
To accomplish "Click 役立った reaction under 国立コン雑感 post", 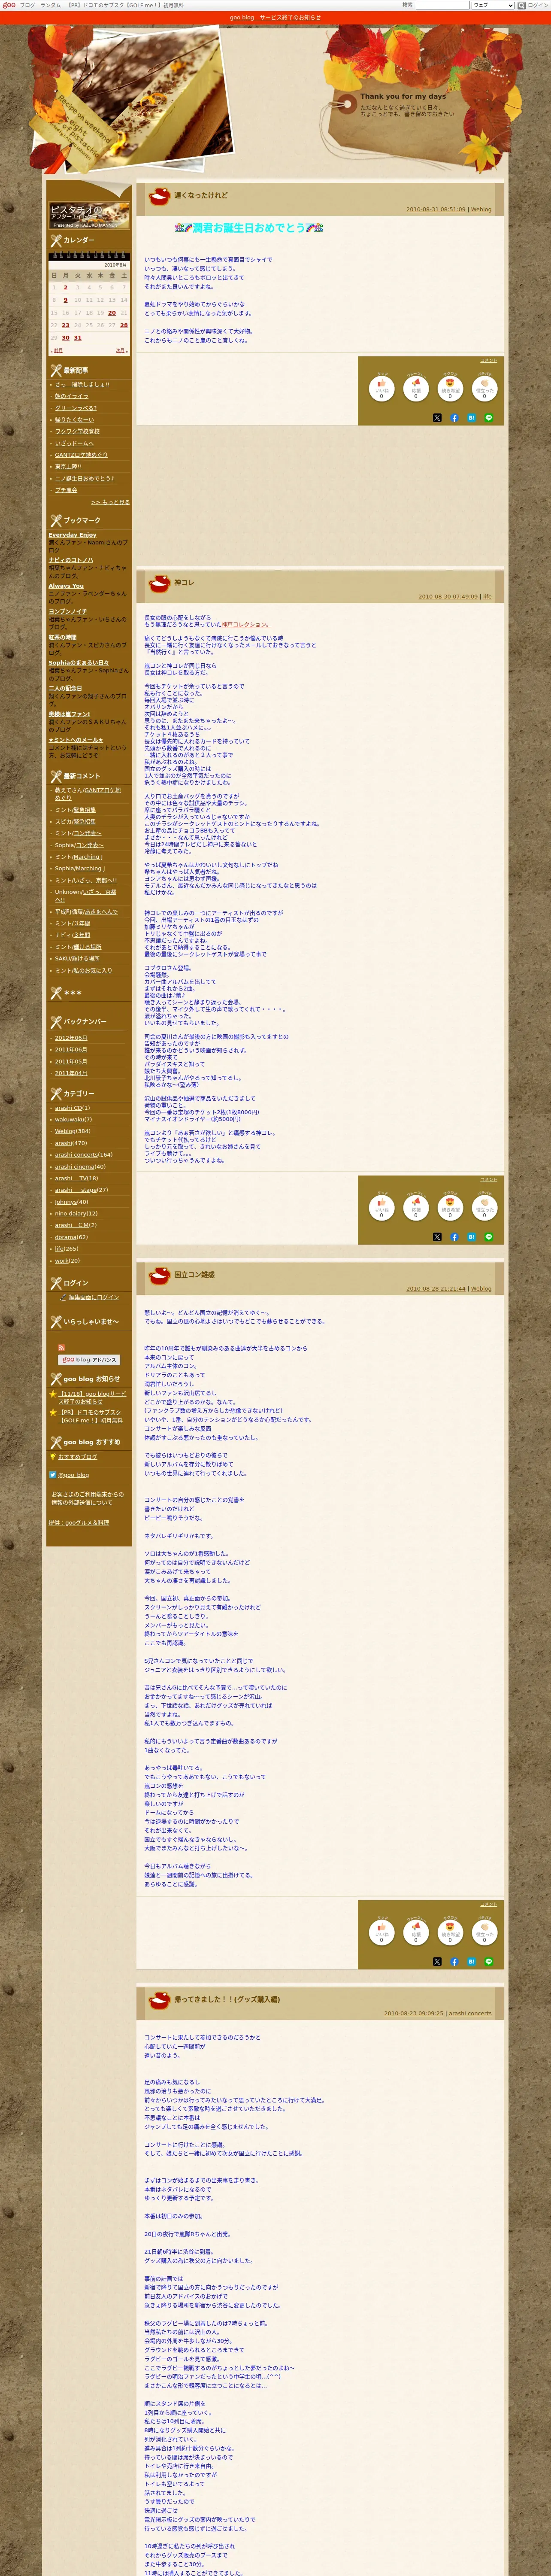I will 485,1932.
